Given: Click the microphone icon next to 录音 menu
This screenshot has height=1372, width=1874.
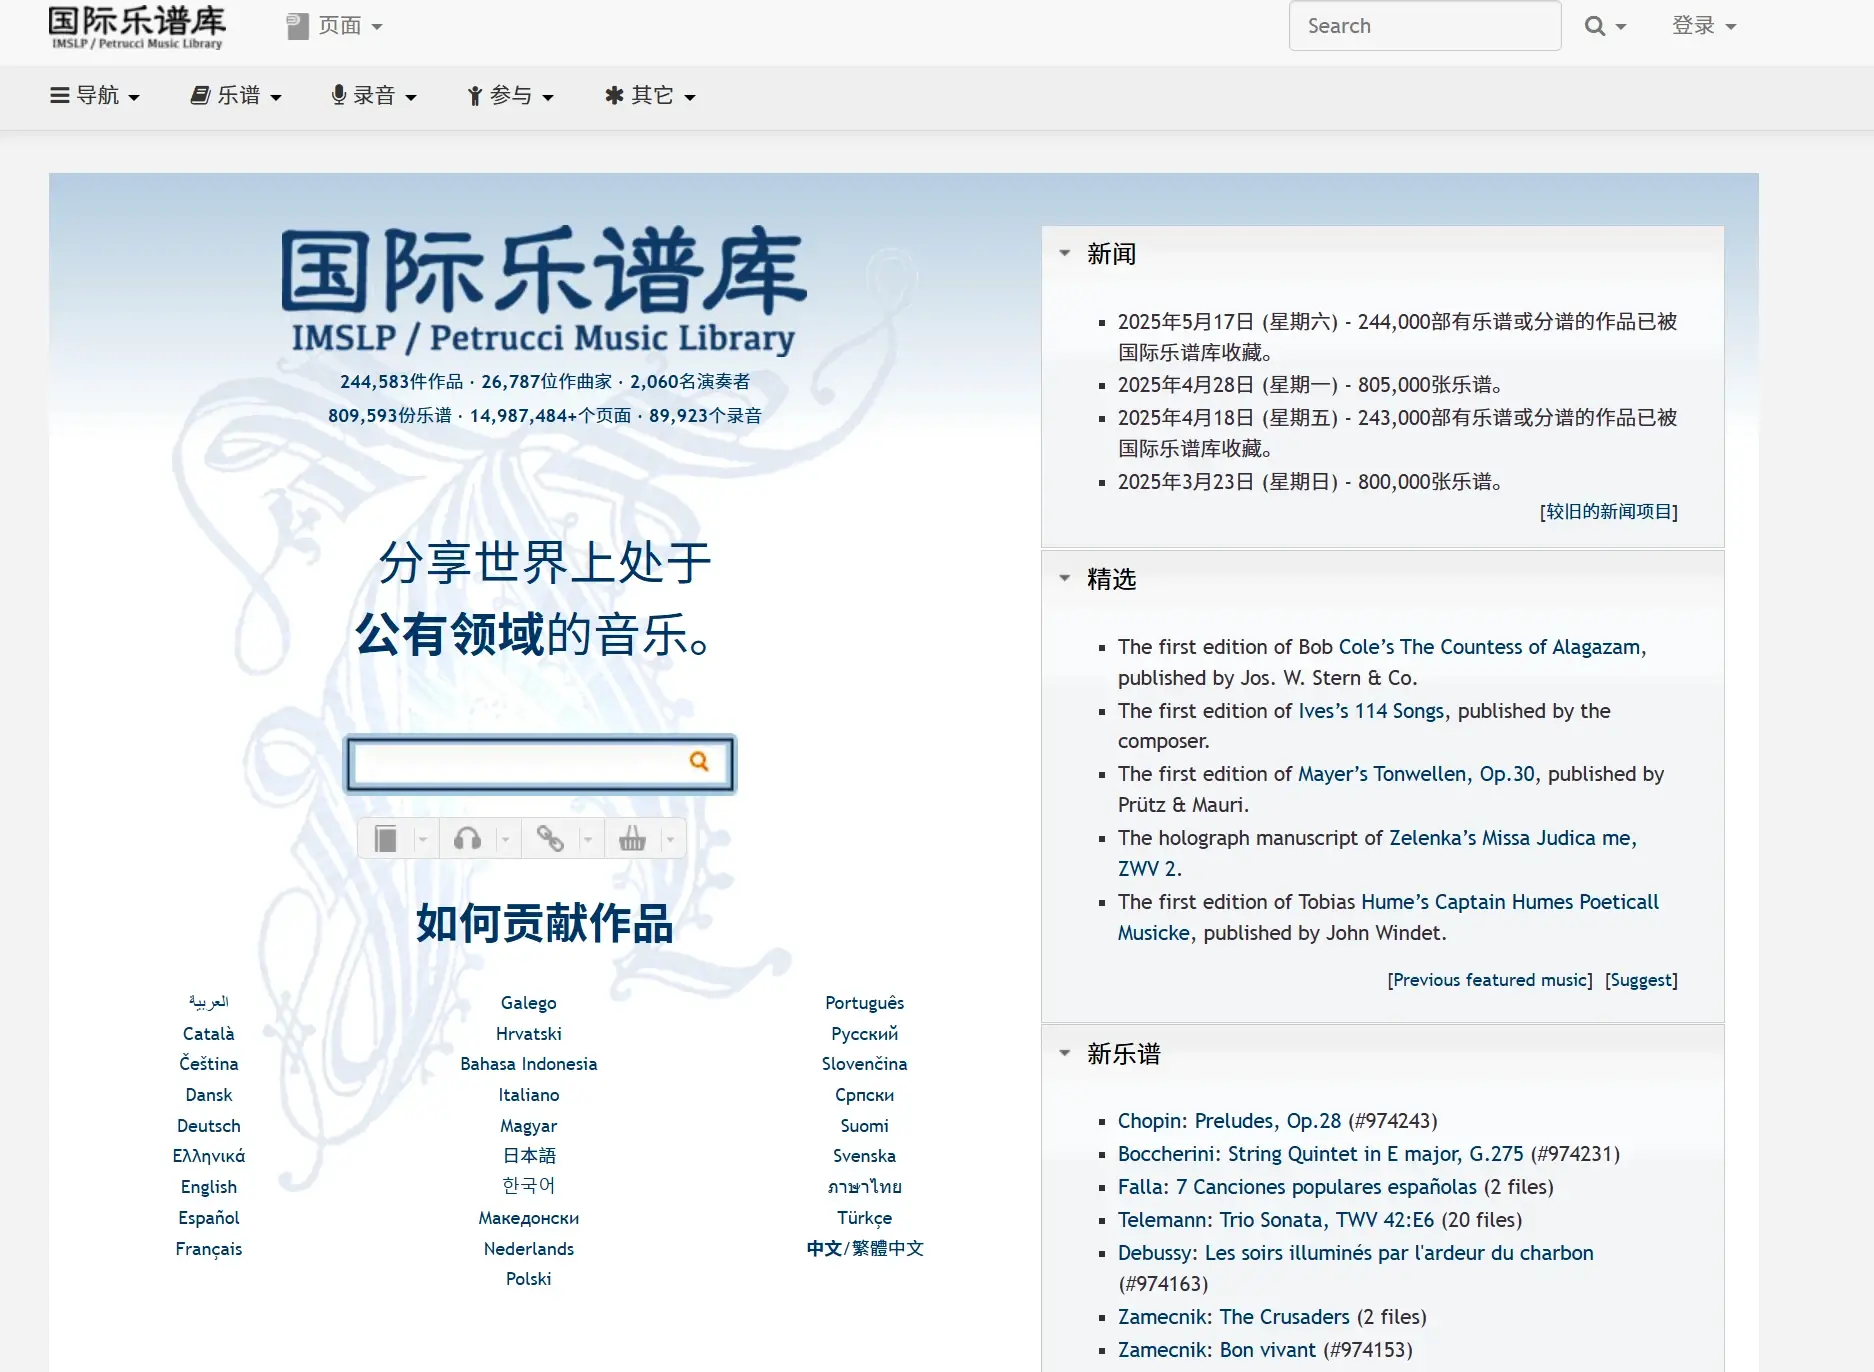Looking at the screenshot, I should tap(338, 95).
